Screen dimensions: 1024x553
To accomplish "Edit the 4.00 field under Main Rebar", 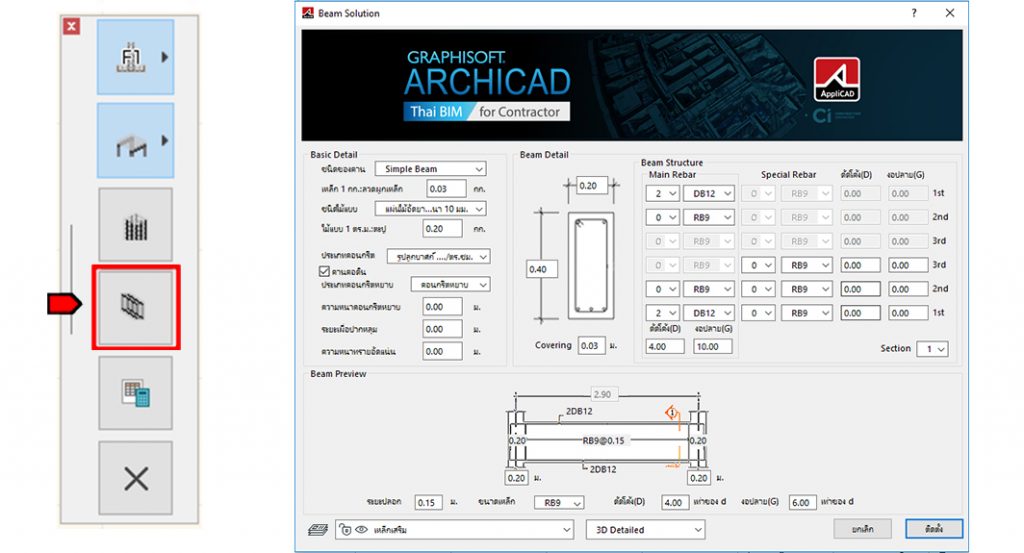I will (x=665, y=347).
